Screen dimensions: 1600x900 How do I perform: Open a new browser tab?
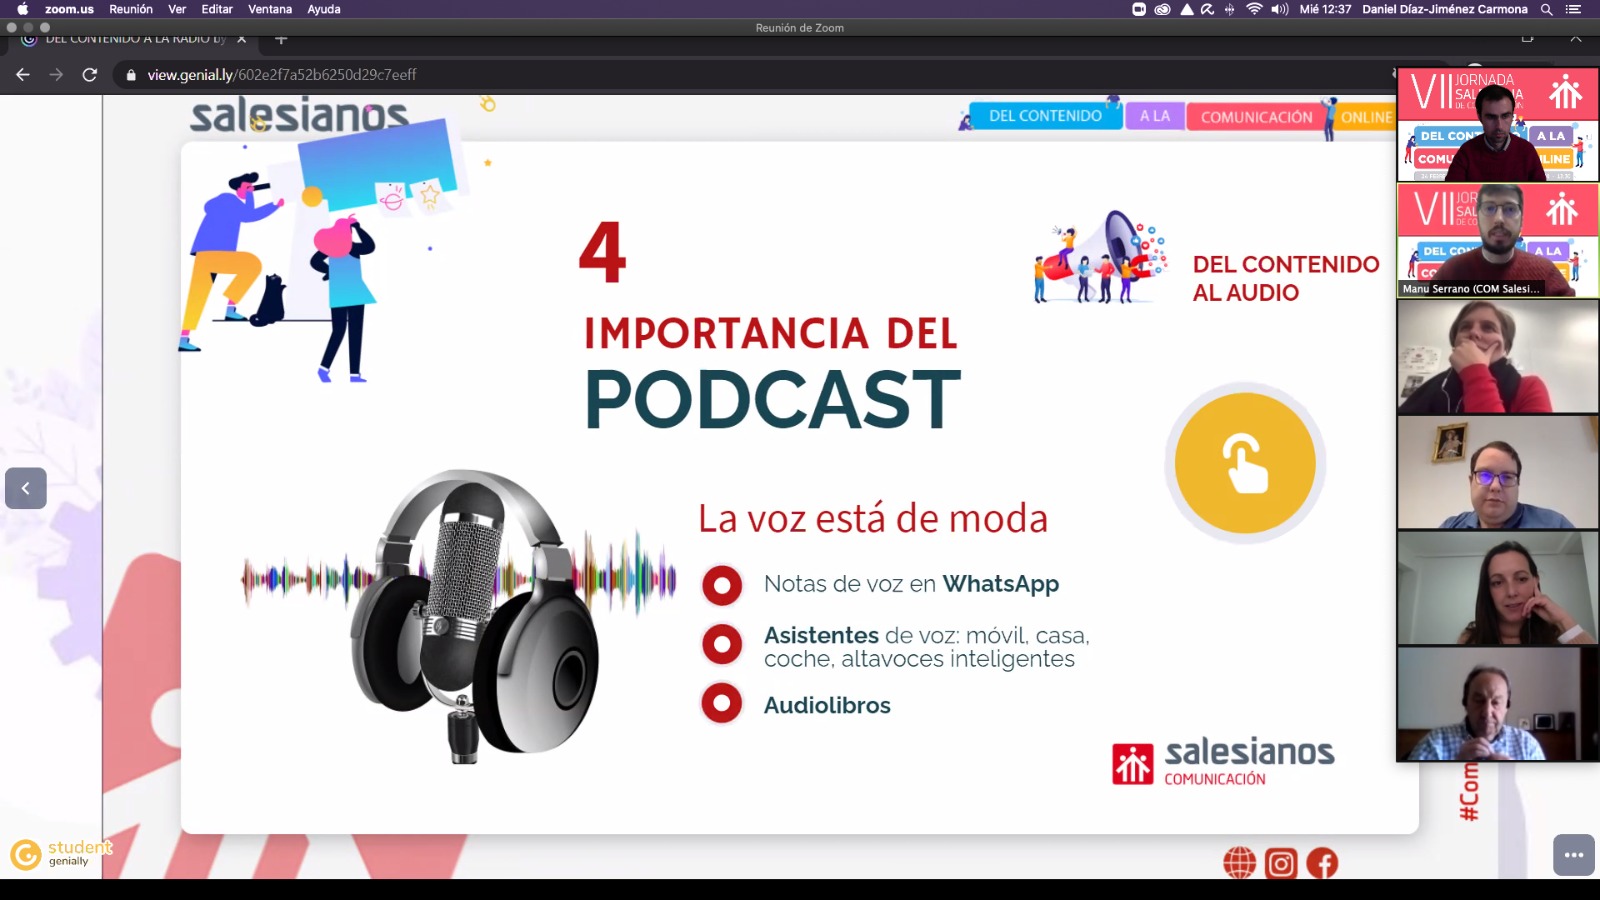[x=281, y=39]
